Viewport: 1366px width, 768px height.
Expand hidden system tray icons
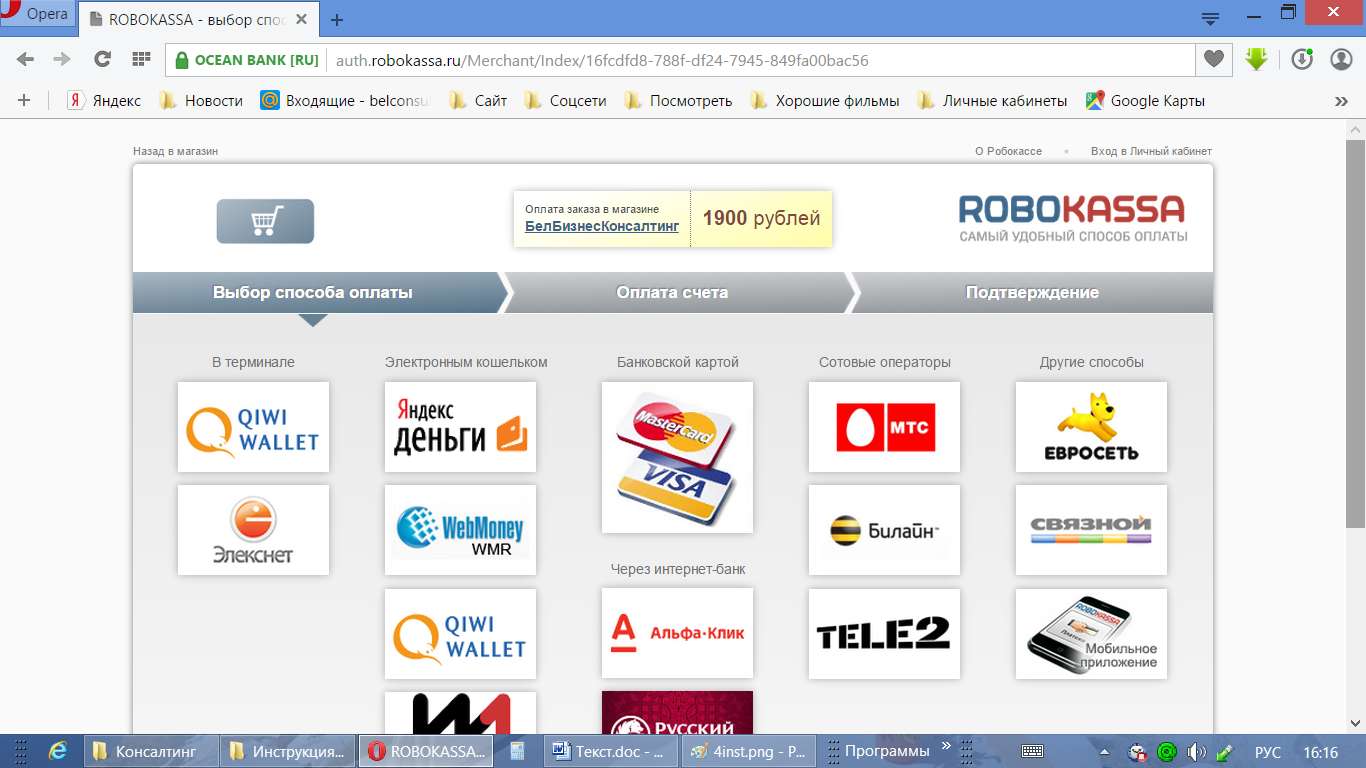(x=1104, y=752)
